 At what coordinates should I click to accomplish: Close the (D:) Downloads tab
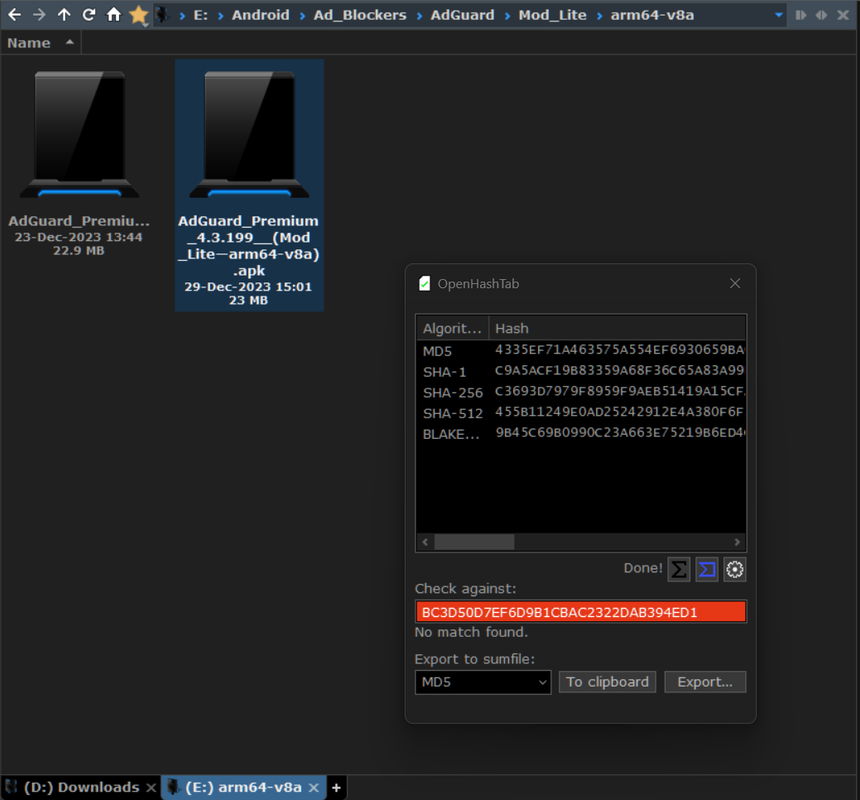[x=151, y=788]
